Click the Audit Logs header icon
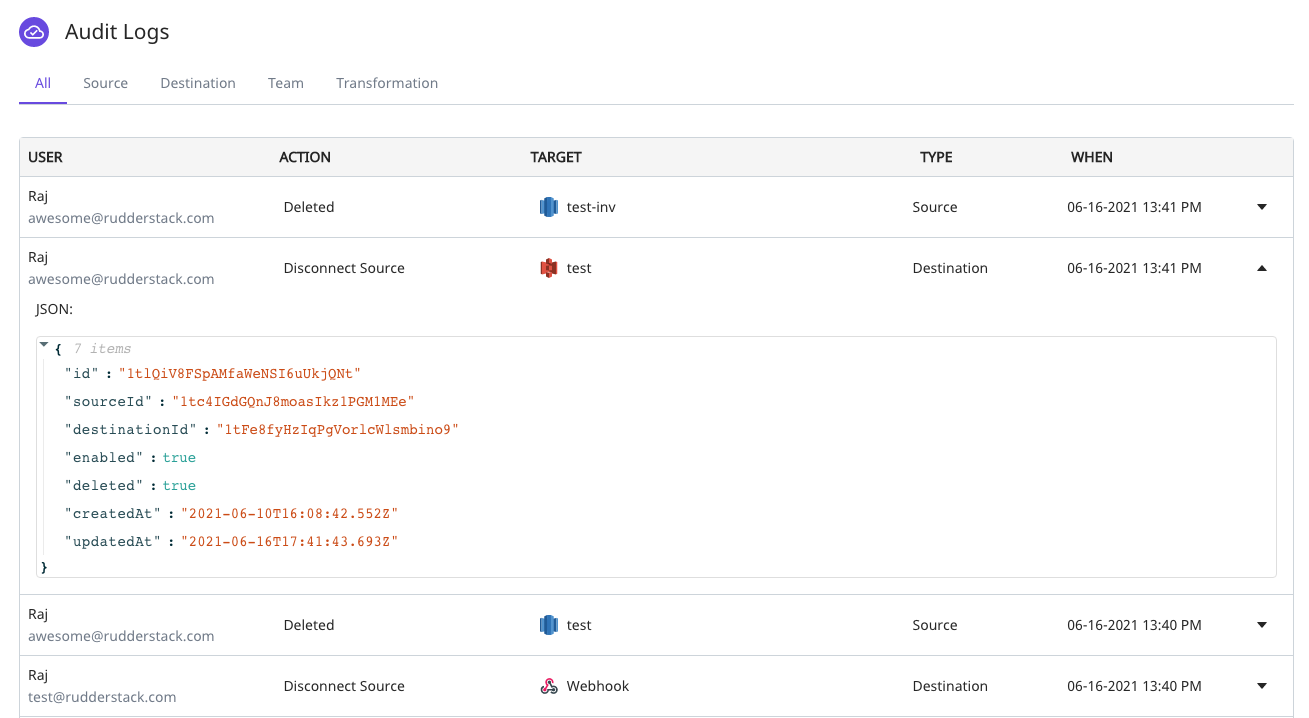The height and width of the screenshot is (718, 1309). point(33,31)
